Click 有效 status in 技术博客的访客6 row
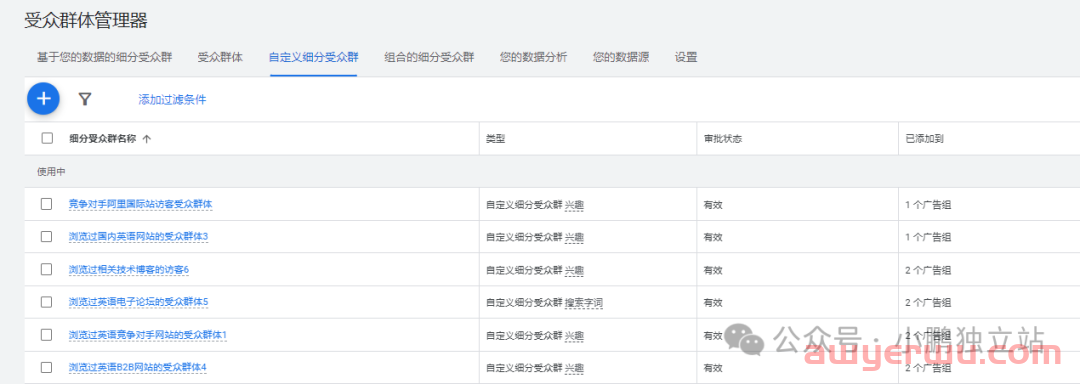This screenshot has height=384, width=1080. coord(713,270)
